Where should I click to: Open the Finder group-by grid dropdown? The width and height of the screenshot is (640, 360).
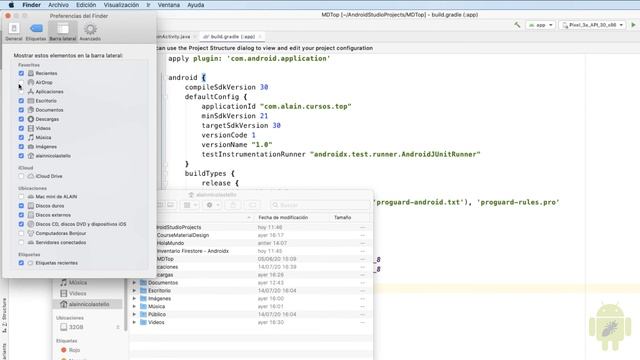[191, 205]
